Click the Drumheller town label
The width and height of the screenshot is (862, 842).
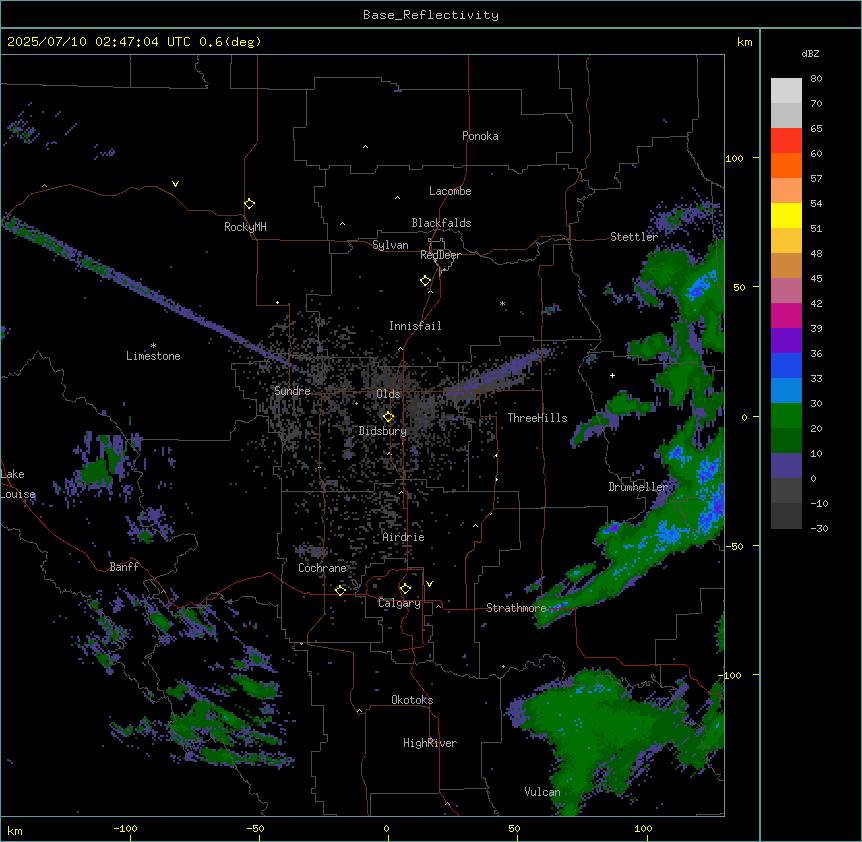pos(638,487)
